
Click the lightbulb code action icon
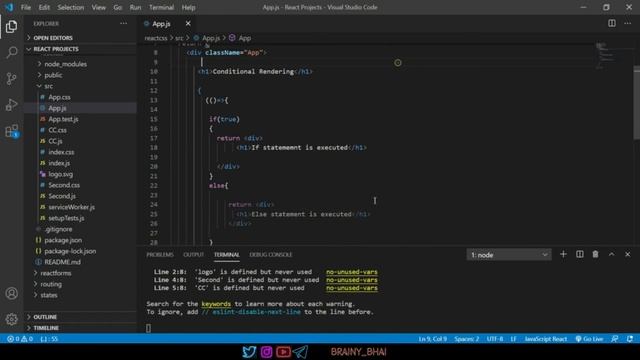point(398,63)
